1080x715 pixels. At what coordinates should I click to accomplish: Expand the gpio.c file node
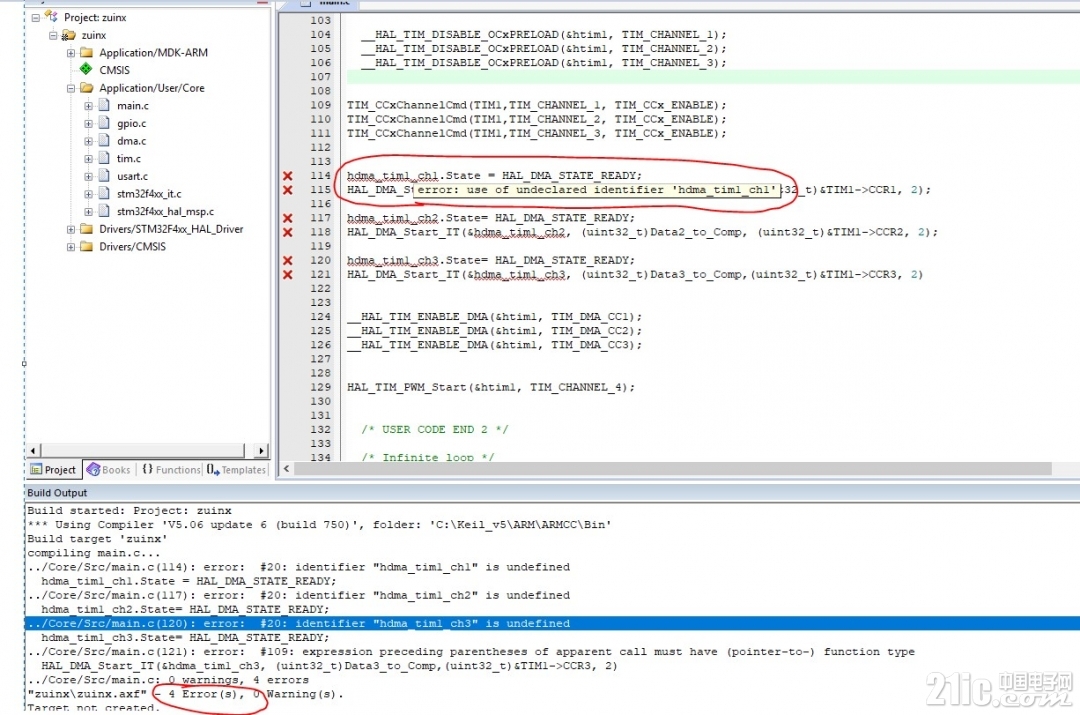click(x=88, y=124)
